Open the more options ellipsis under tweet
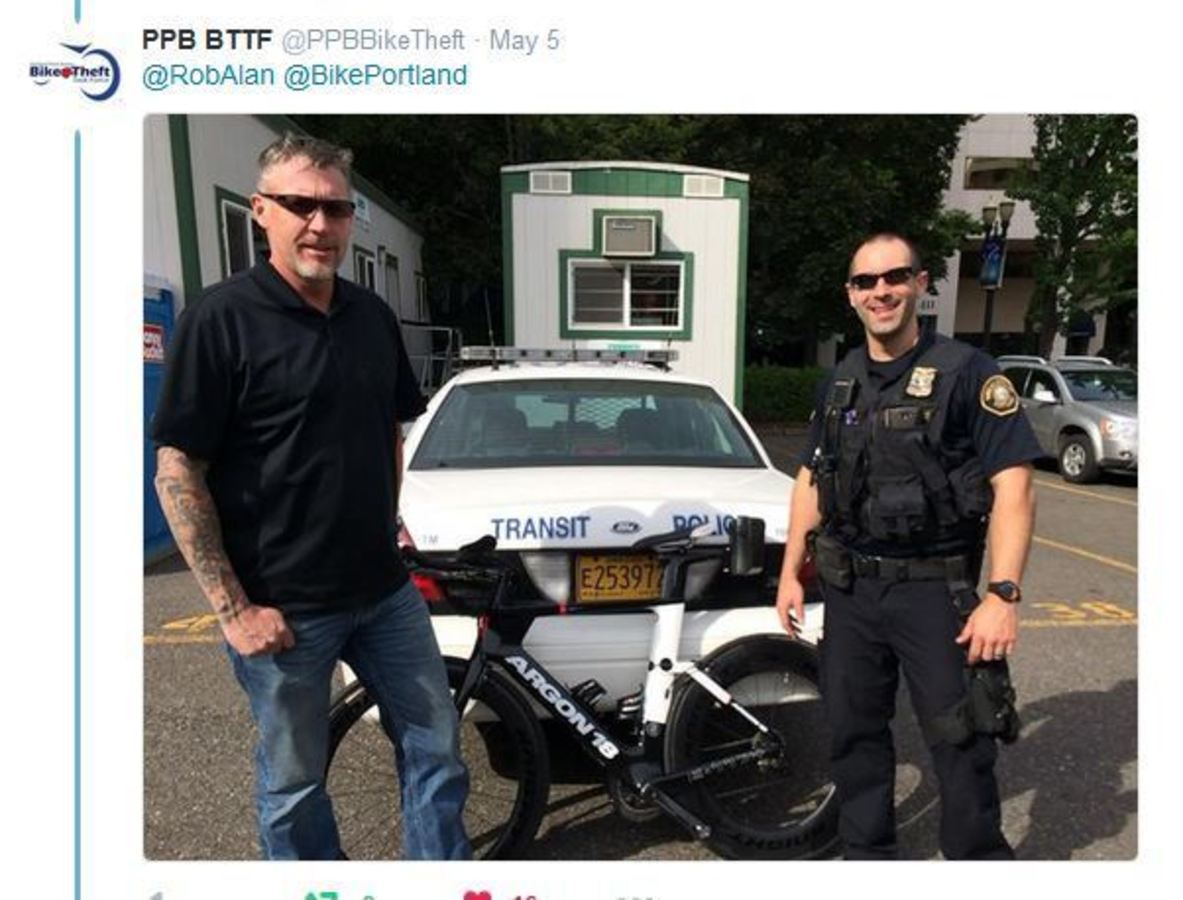 pyautogui.click(x=636, y=897)
